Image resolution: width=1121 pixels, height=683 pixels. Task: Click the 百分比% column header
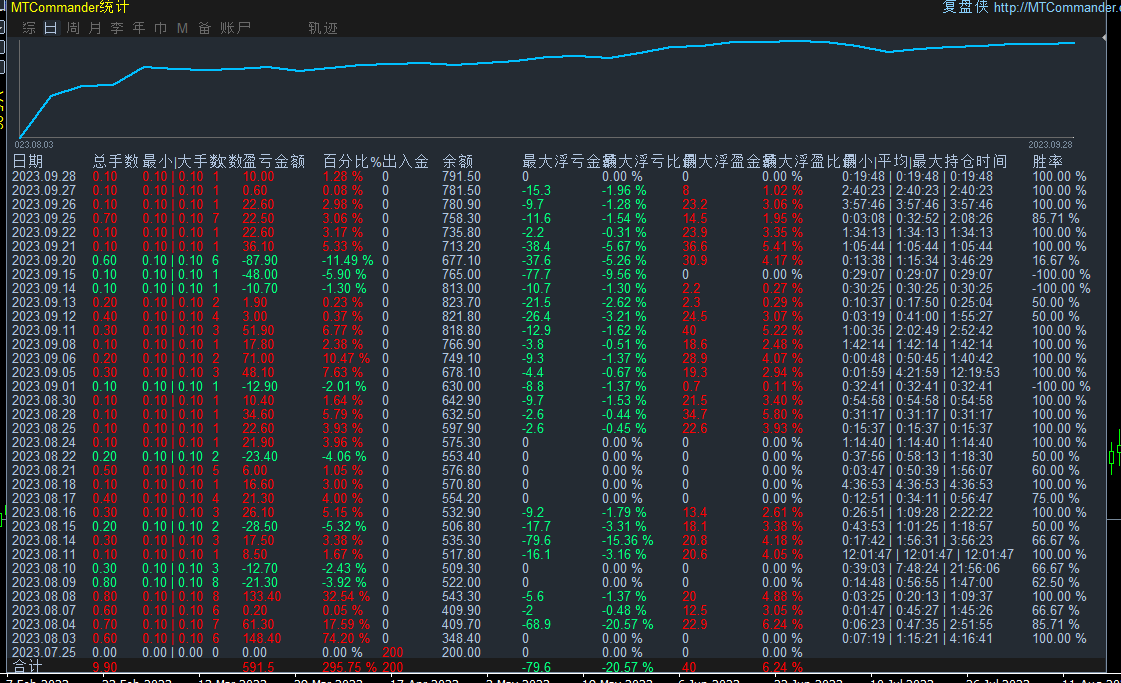pyautogui.click(x=352, y=162)
